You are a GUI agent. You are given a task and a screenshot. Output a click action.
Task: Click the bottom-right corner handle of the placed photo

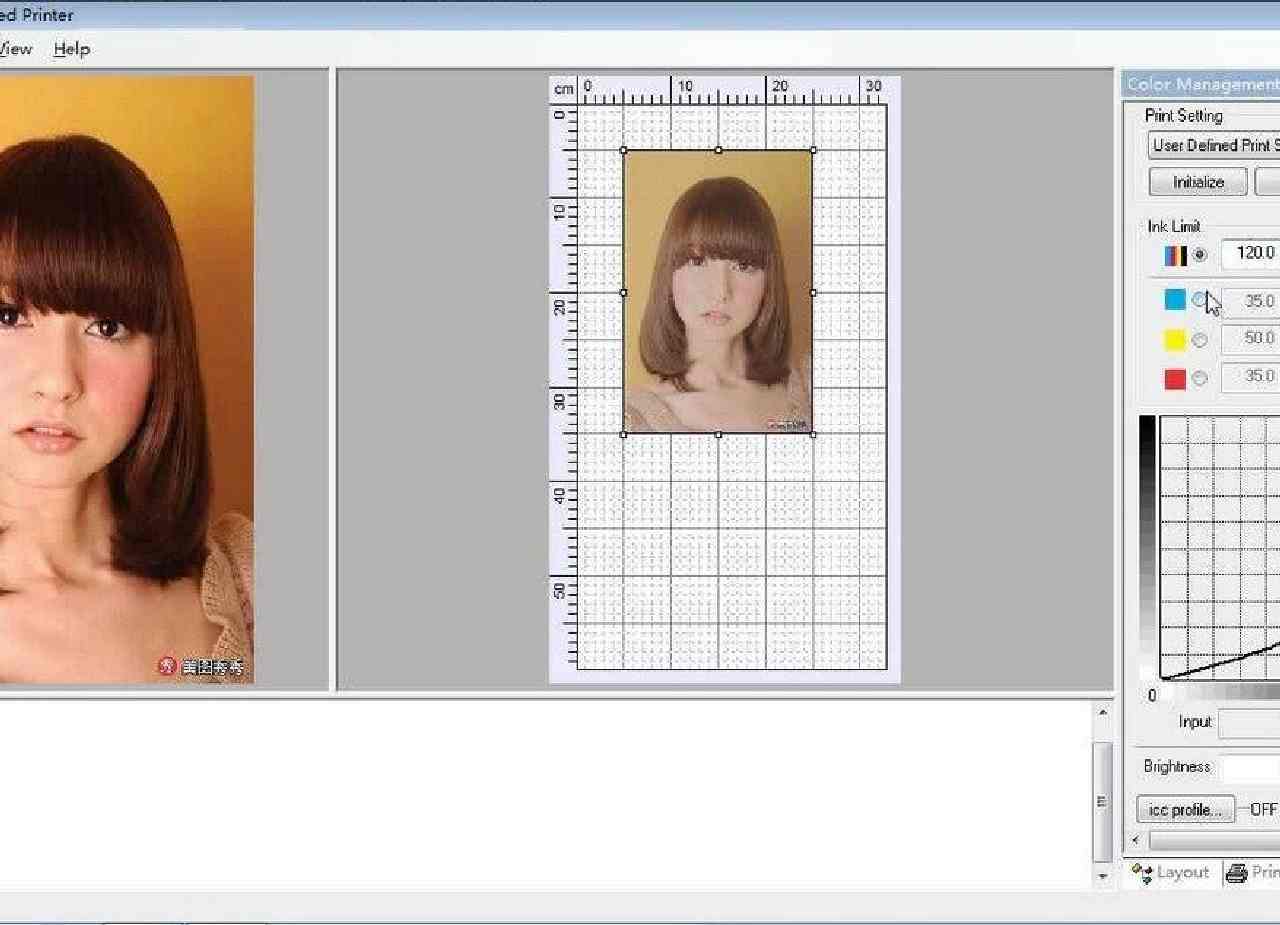813,434
